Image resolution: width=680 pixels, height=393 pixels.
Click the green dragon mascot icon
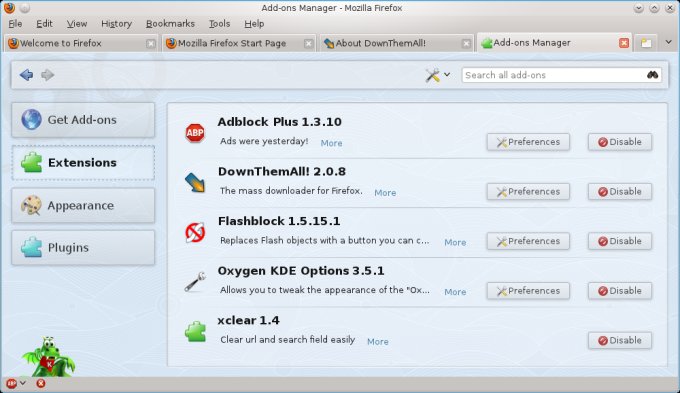[x=49, y=357]
